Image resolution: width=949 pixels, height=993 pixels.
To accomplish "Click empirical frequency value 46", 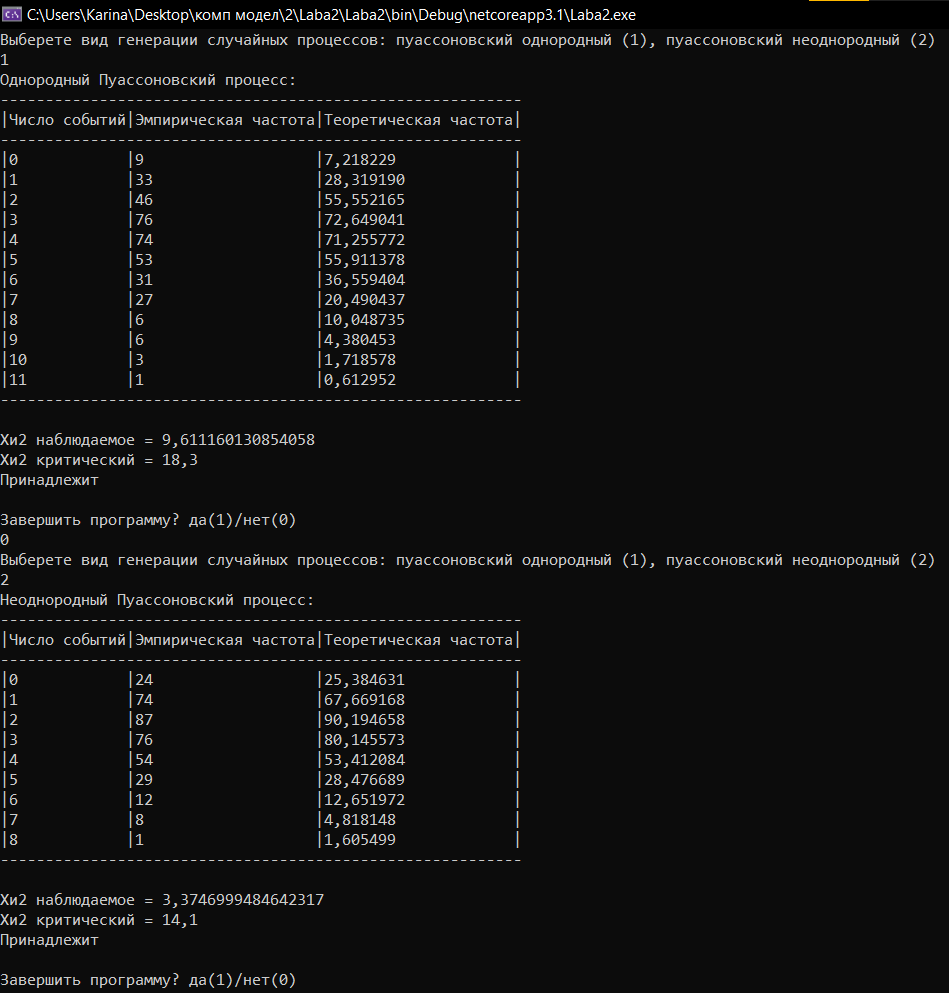I will pyautogui.click(x=144, y=199).
